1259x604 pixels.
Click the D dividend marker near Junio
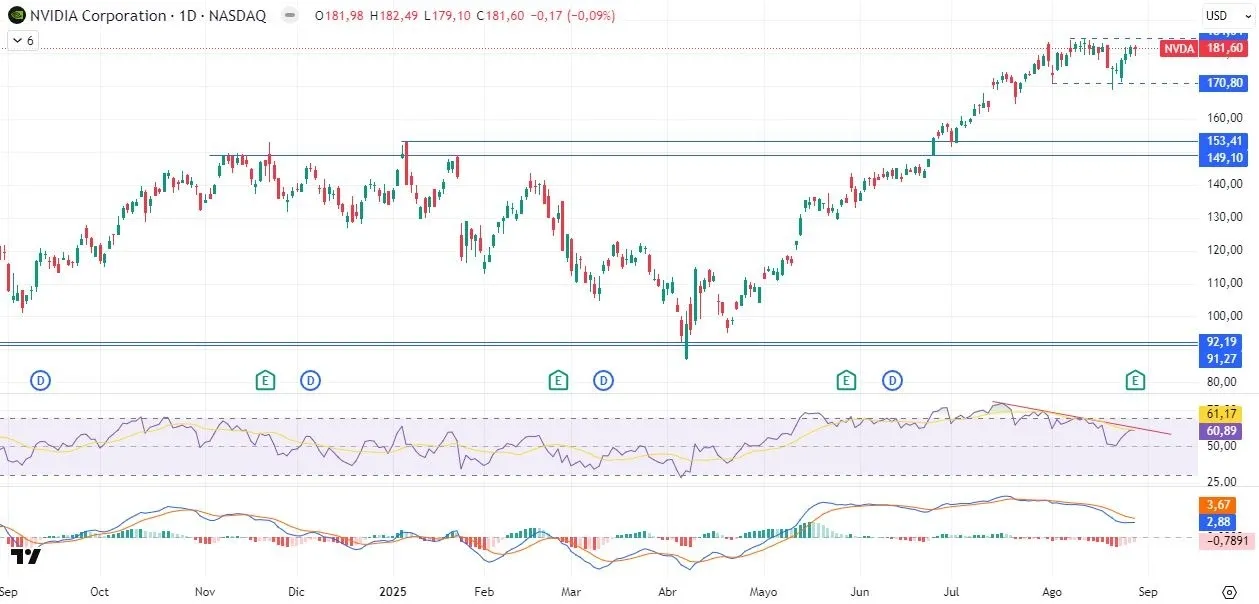click(891, 380)
